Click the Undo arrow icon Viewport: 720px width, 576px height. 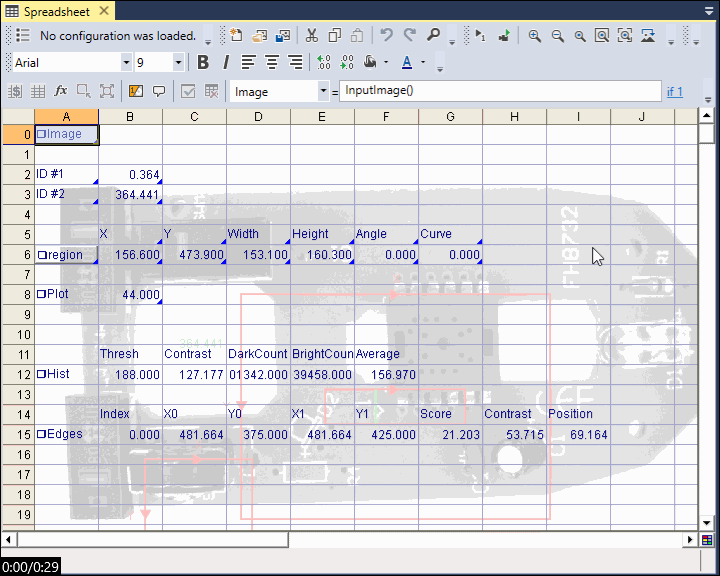tap(386, 35)
